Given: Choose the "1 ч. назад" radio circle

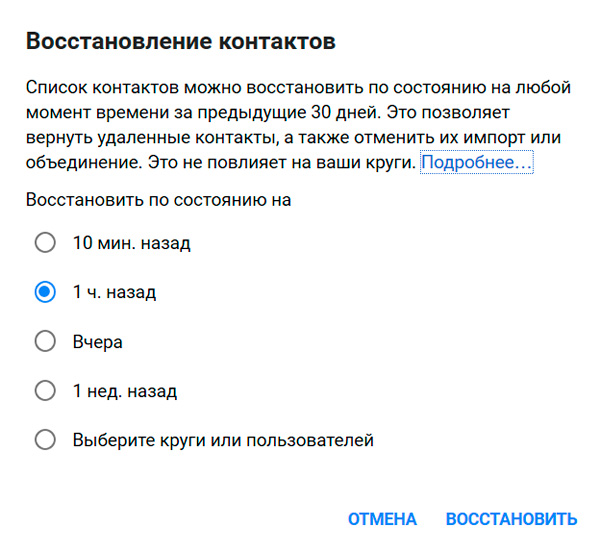Looking at the screenshot, I should 45,292.
